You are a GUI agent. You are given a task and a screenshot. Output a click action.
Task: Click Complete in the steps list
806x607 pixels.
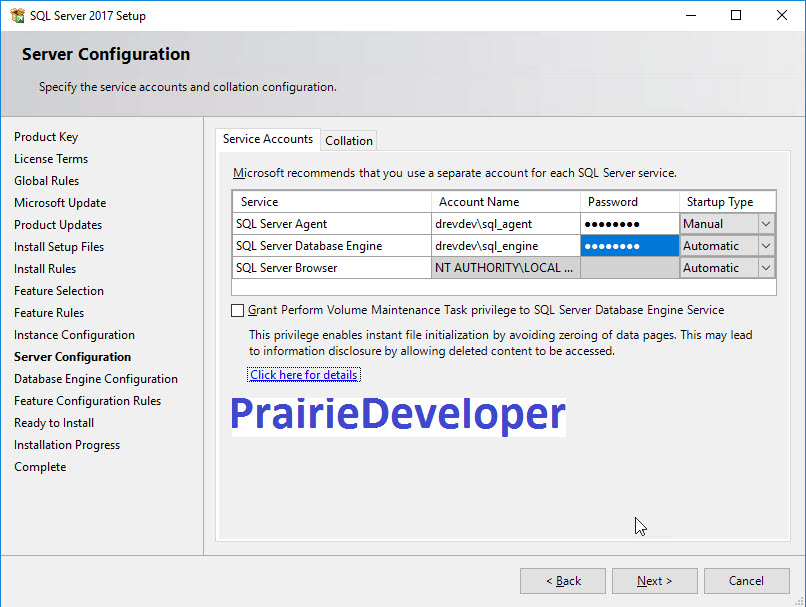pos(40,467)
